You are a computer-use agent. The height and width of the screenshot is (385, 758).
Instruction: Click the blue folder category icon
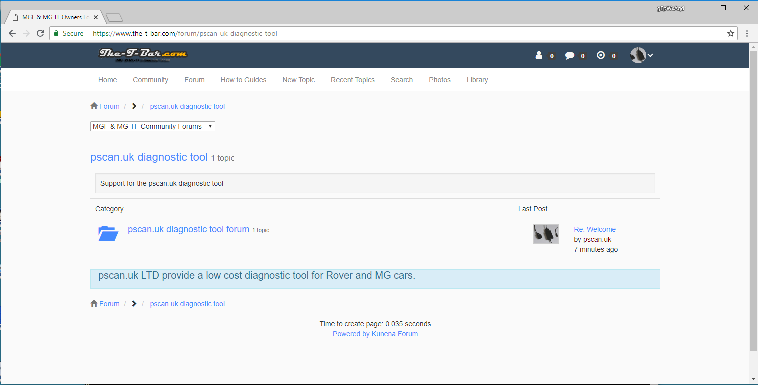coord(108,233)
